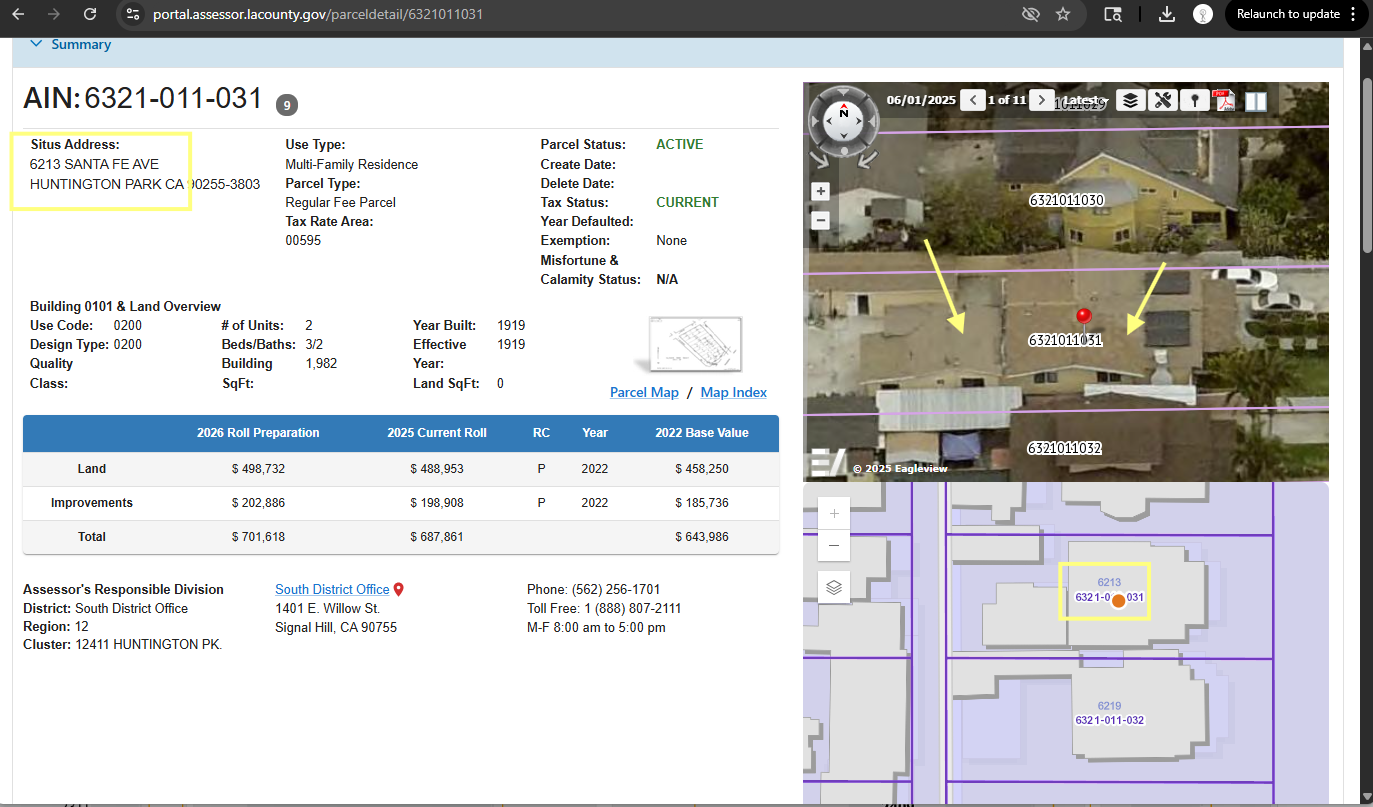Click the compass north indicator
Screen dimensions: 1373x807
[844, 112]
